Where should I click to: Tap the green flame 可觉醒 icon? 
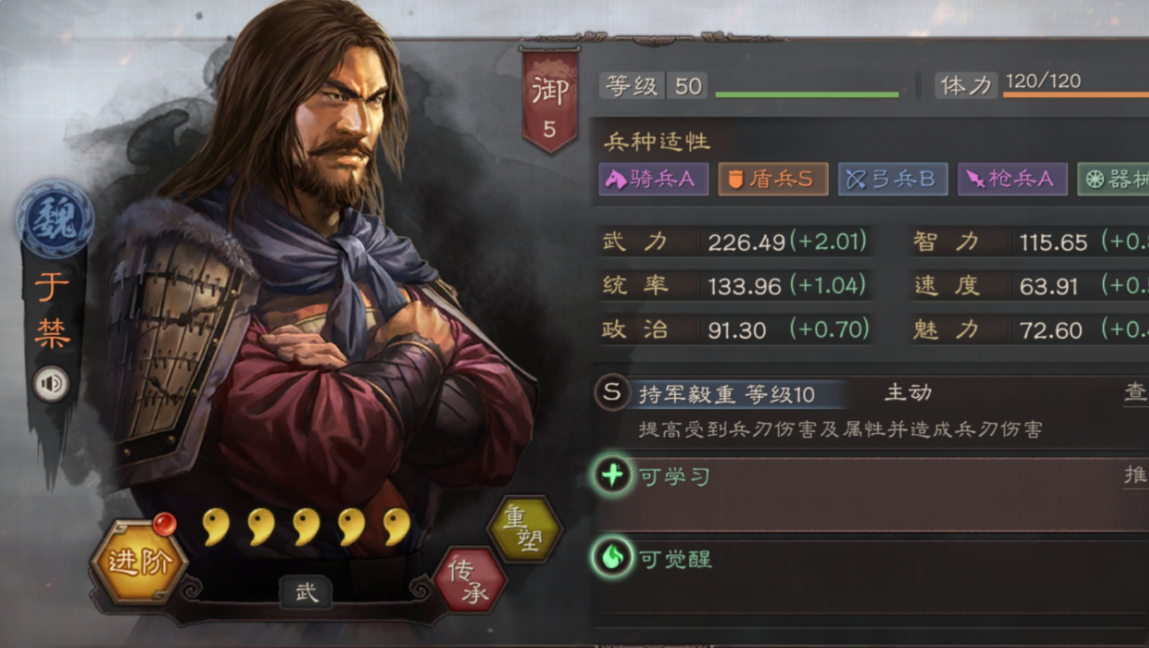point(613,557)
